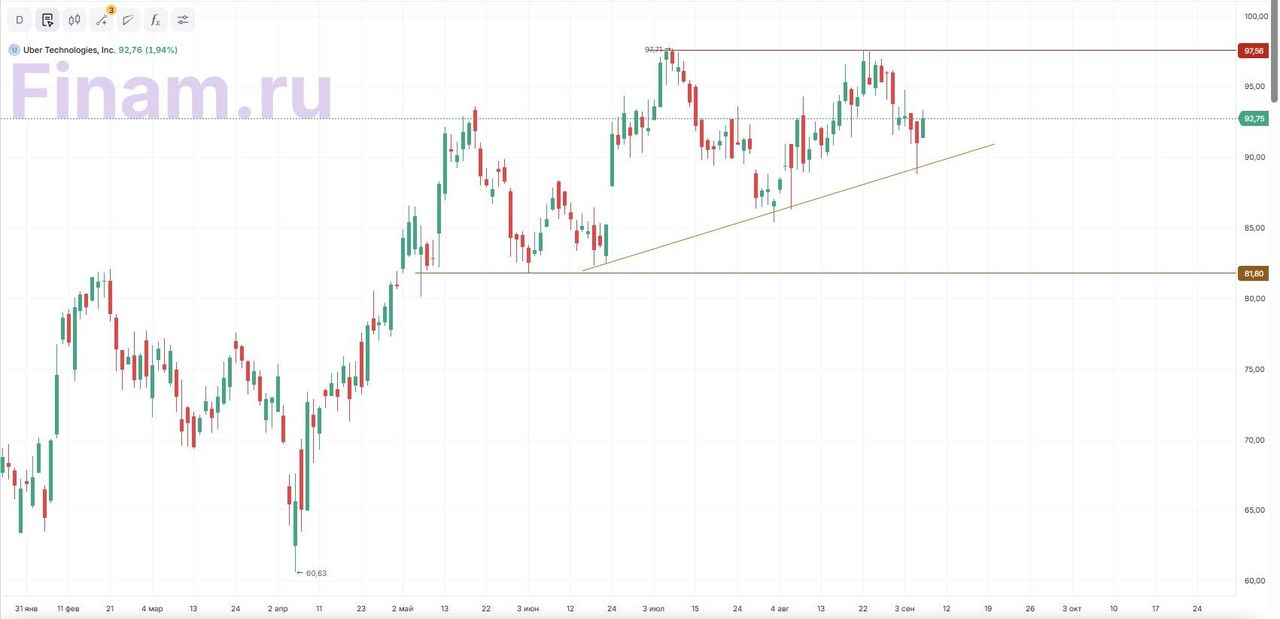Click the '3 сен' date on time axis

coord(904,608)
